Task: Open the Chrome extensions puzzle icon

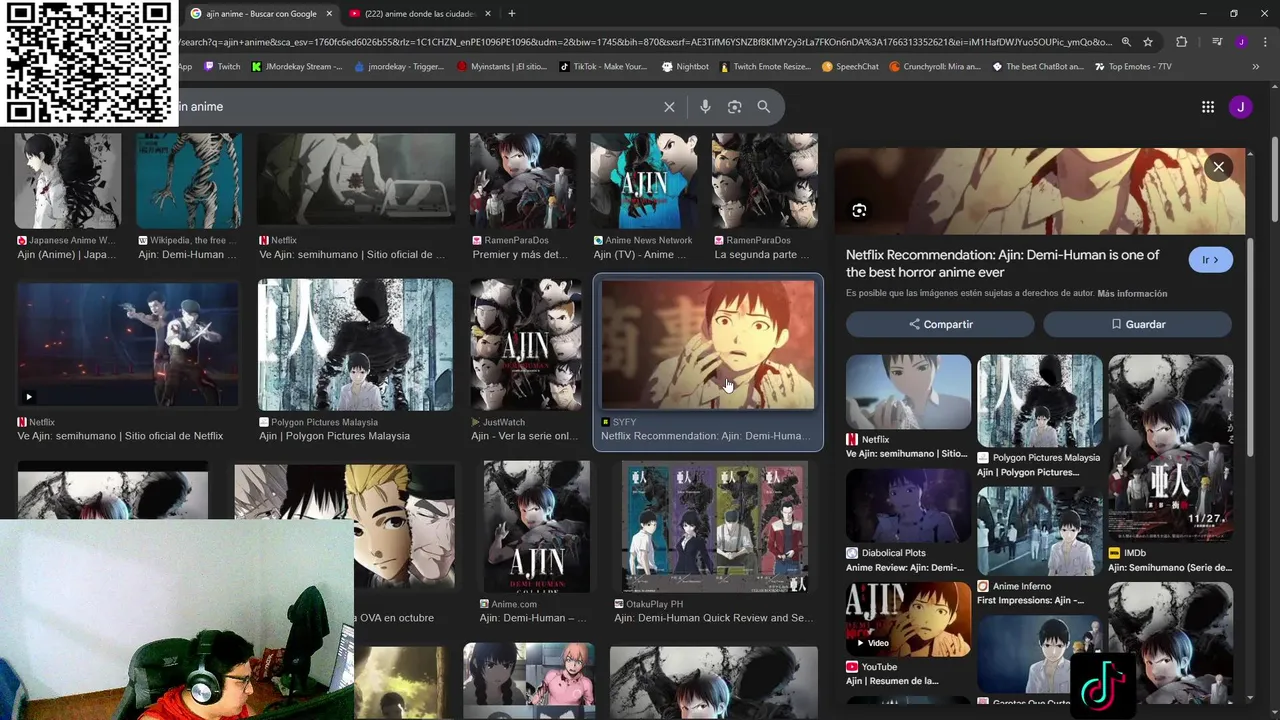Action: (1182, 42)
